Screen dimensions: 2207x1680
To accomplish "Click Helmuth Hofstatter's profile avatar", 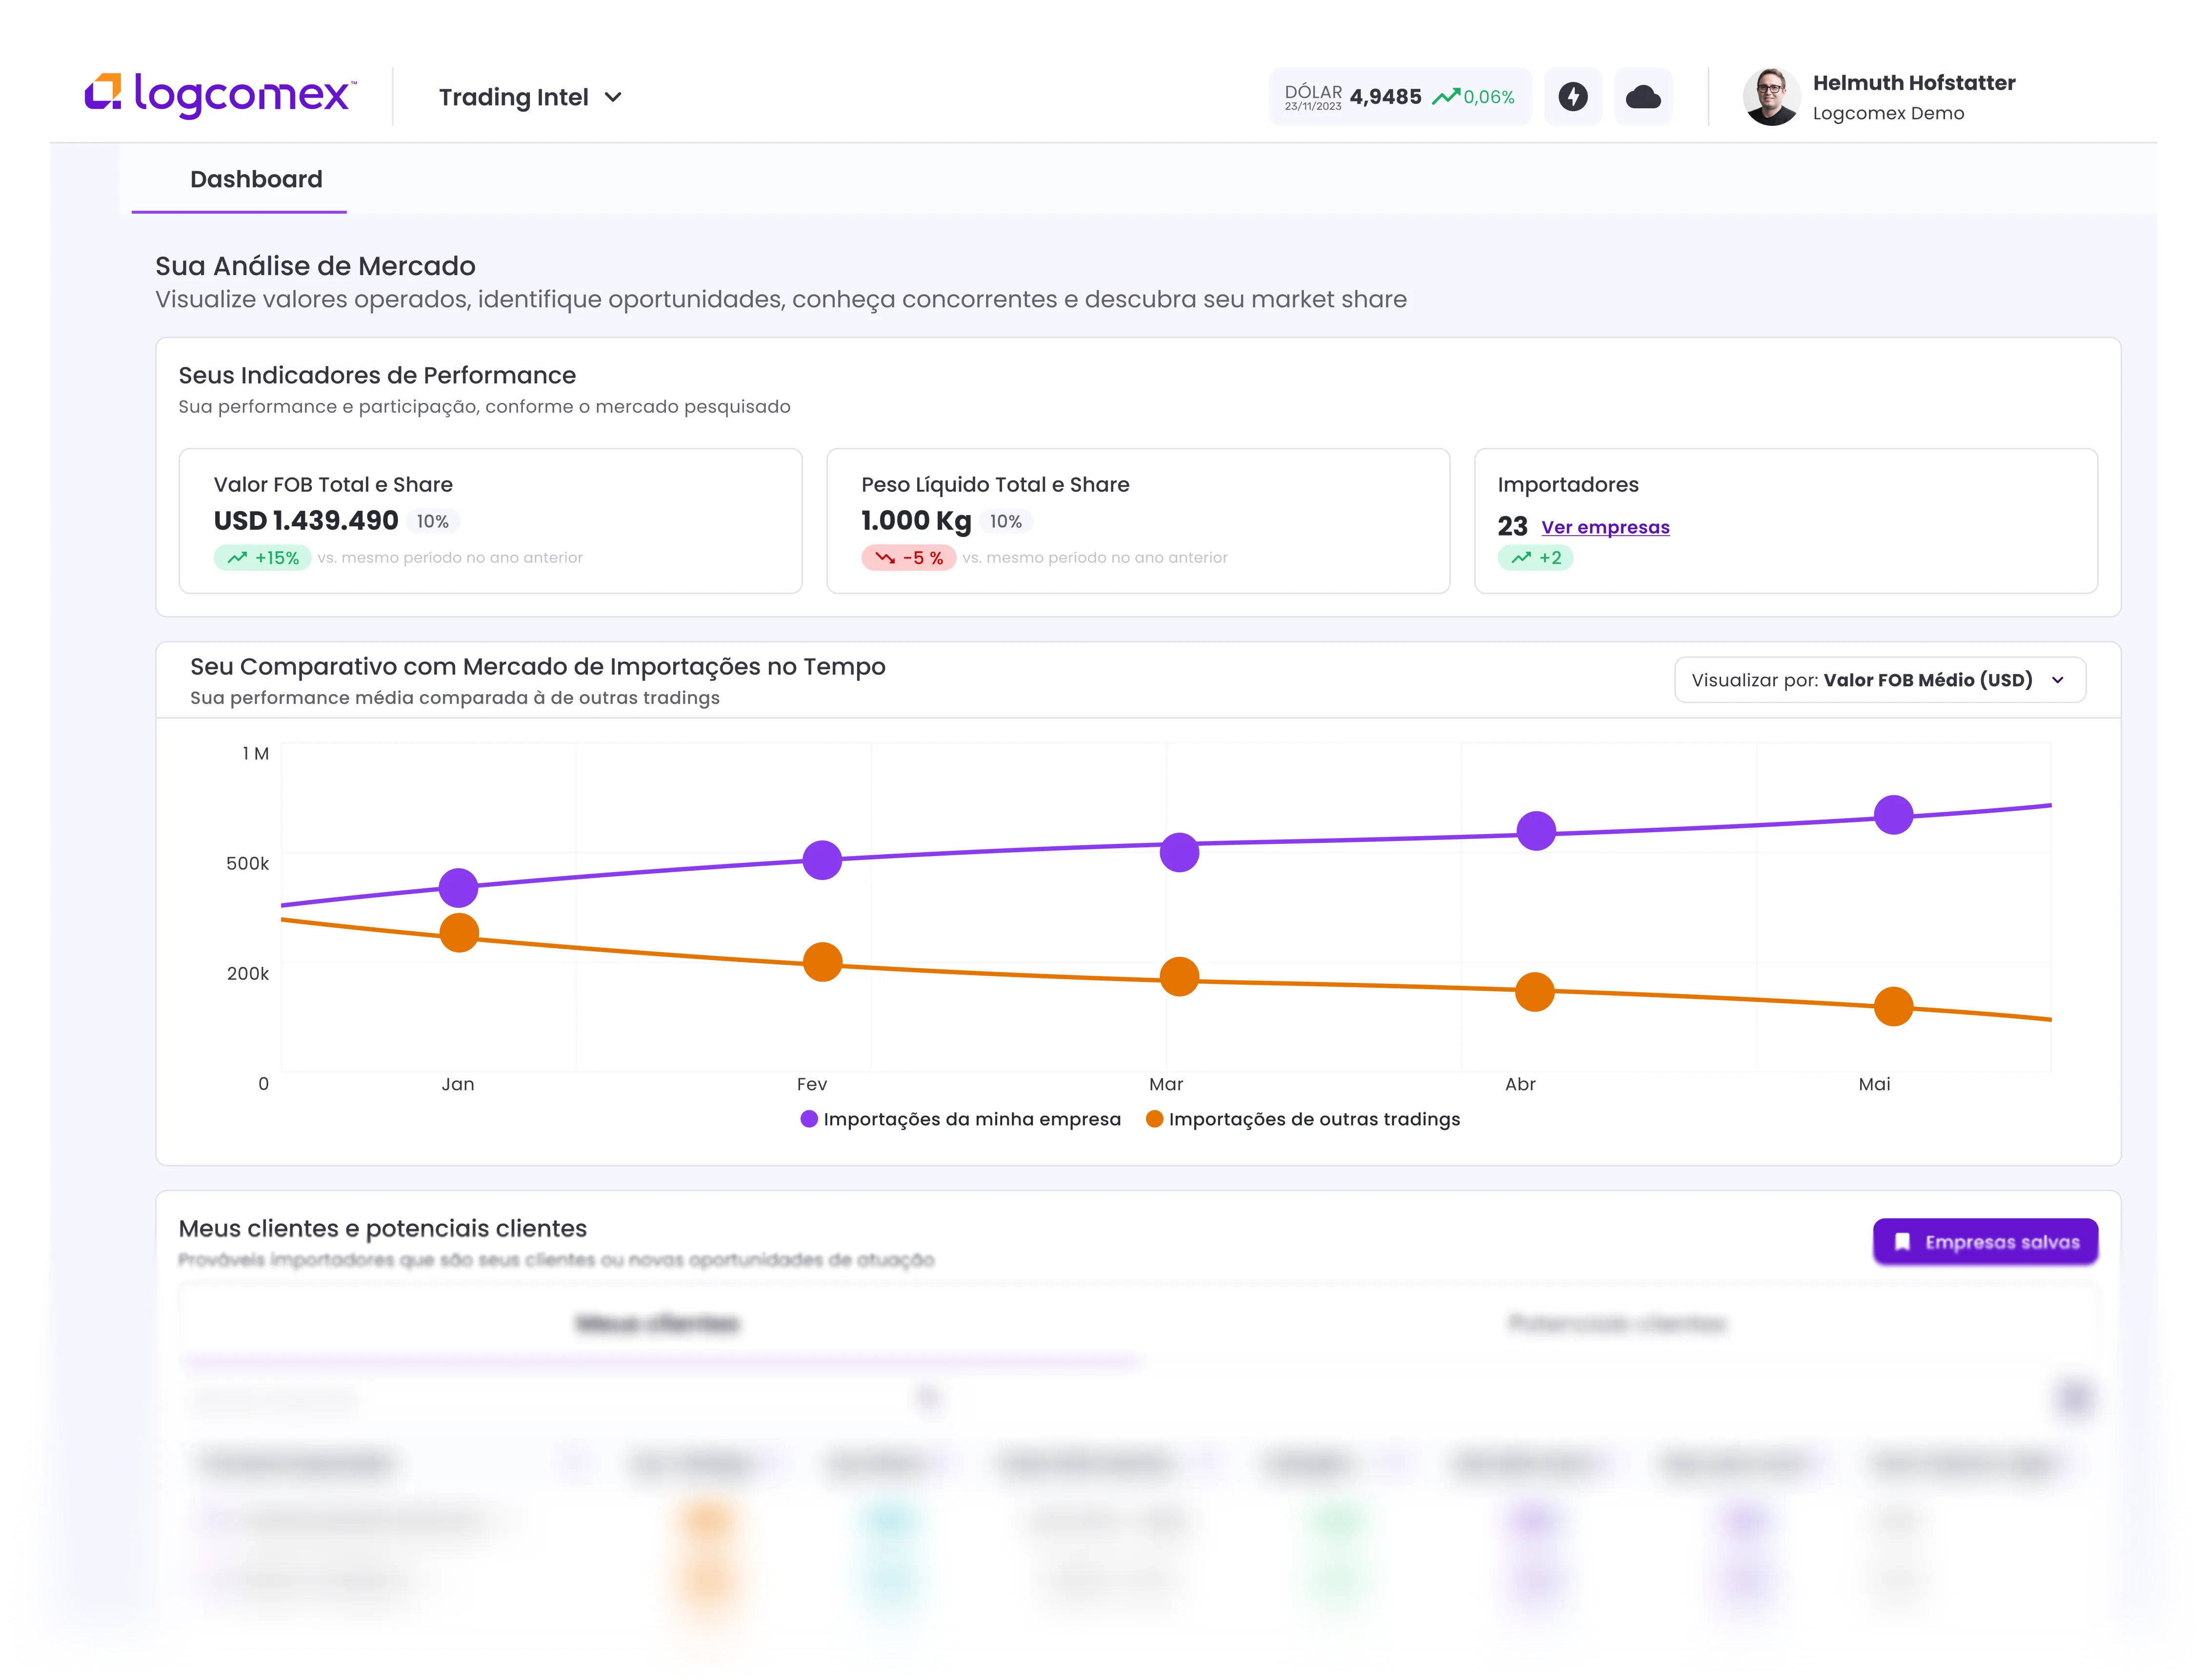I will pyautogui.click(x=1771, y=97).
